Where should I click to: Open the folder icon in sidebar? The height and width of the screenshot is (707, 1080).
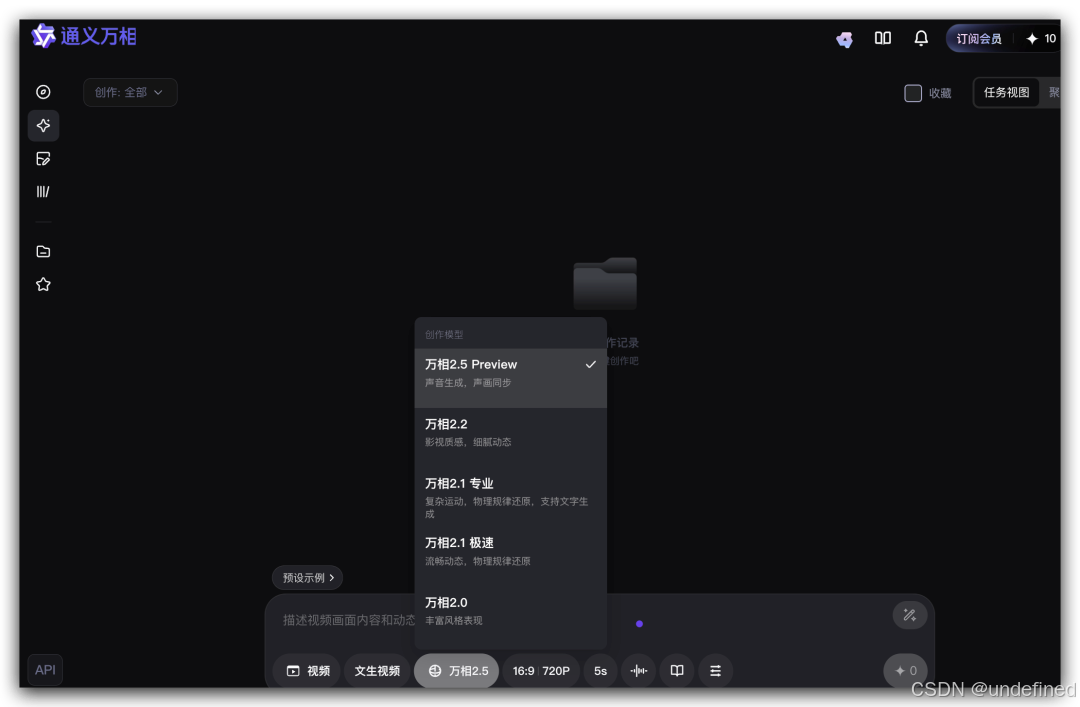(43, 252)
